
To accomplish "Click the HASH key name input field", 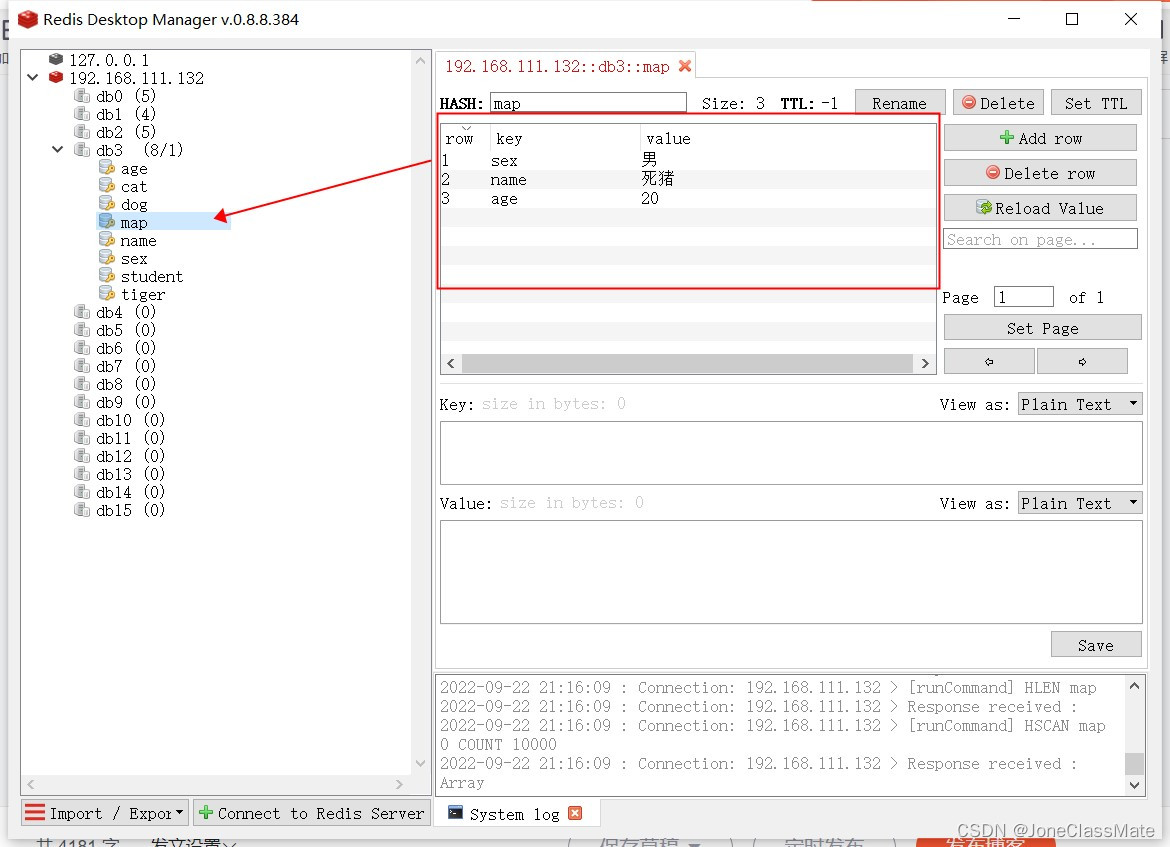I will click(x=588, y=103).
